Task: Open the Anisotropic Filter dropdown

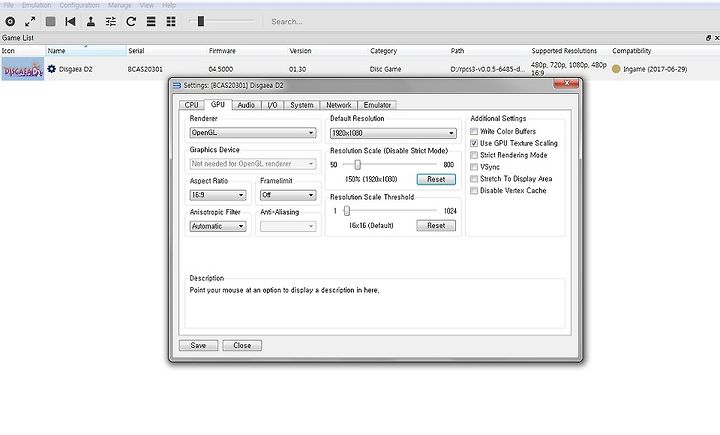Action: click(218, 226)
